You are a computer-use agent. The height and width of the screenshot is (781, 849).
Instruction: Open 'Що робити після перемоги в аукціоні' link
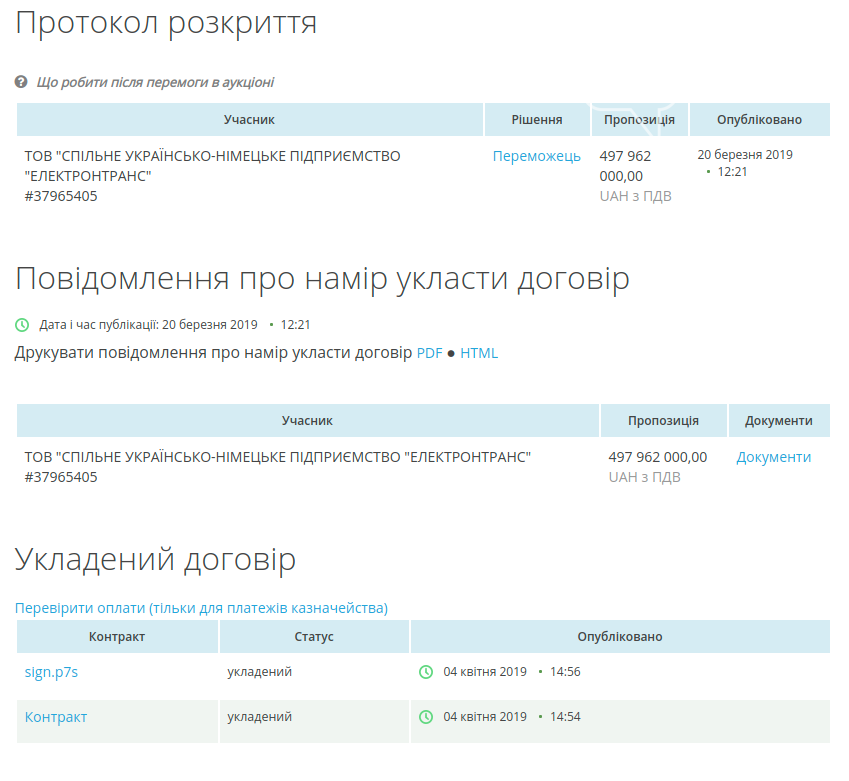point(155,82)
